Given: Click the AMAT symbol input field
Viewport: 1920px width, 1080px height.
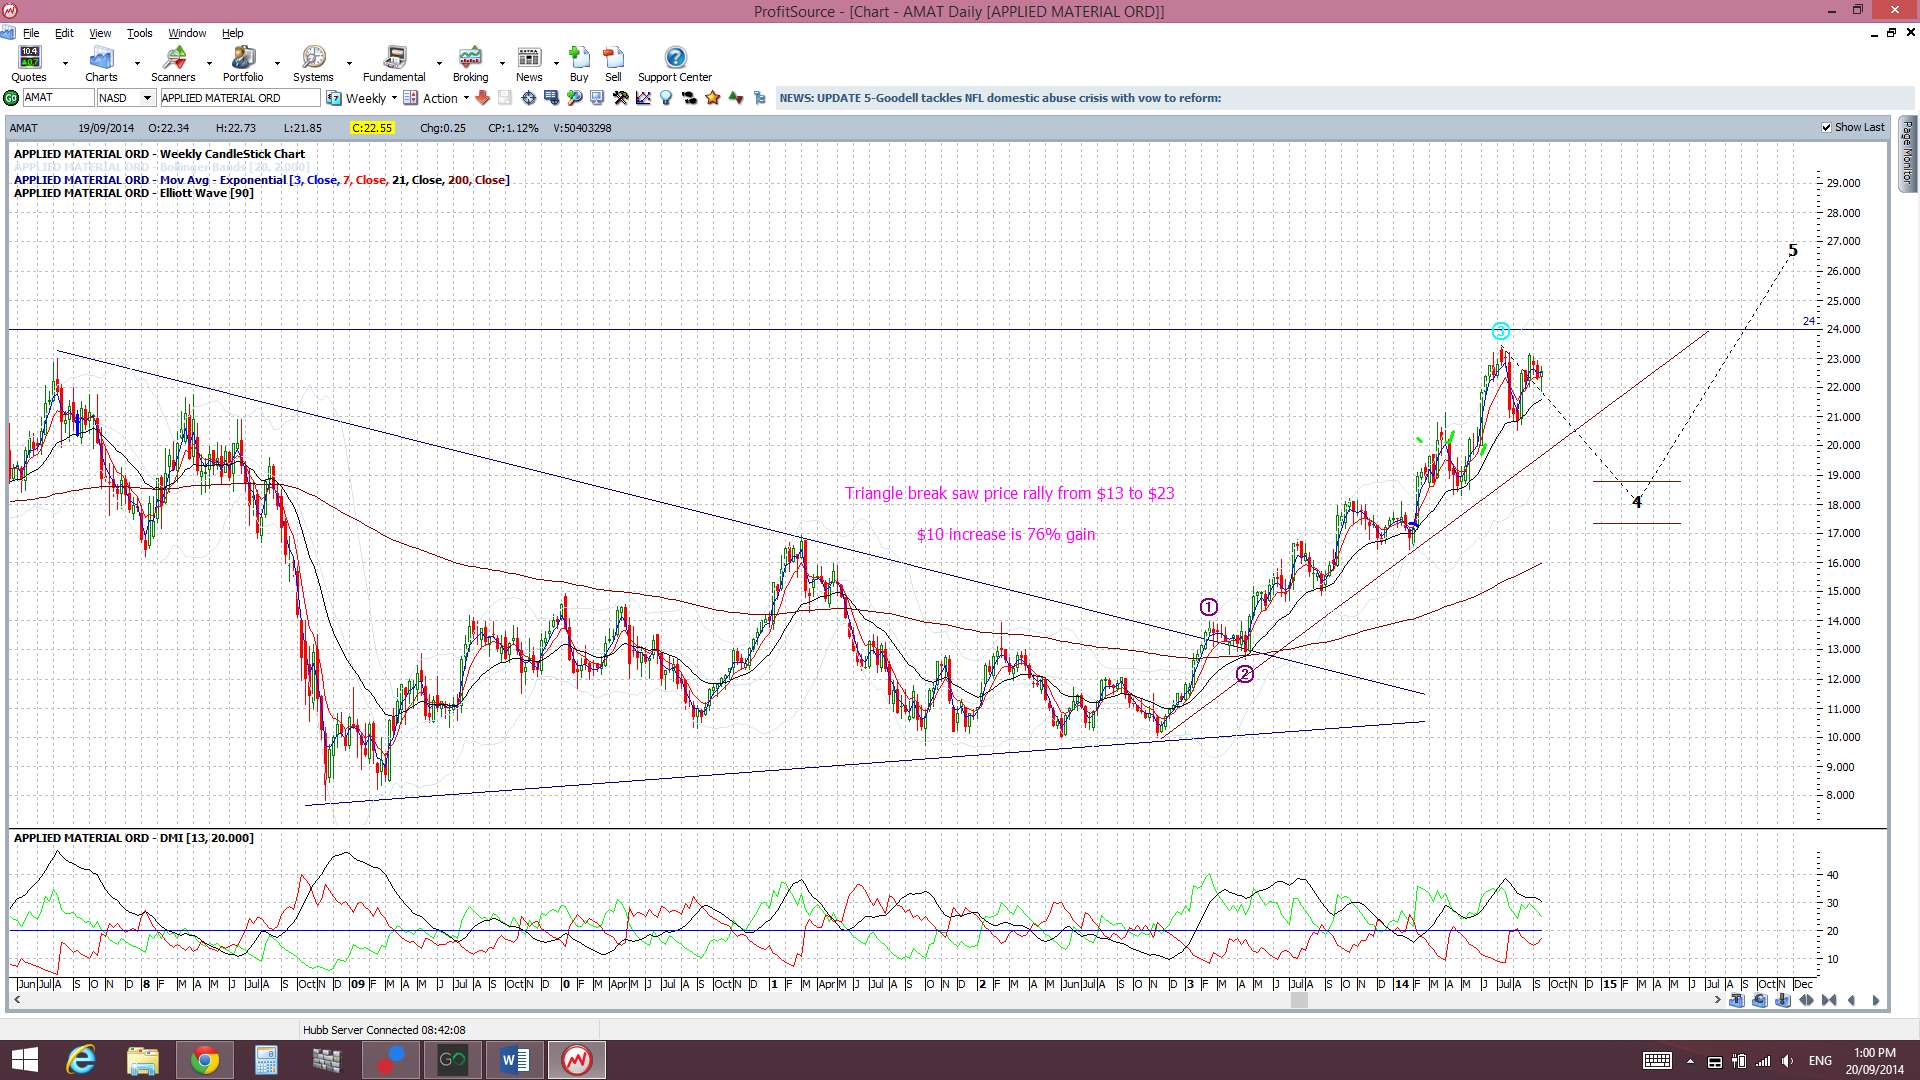Looking at the screenshot, I should pos(57,98).
